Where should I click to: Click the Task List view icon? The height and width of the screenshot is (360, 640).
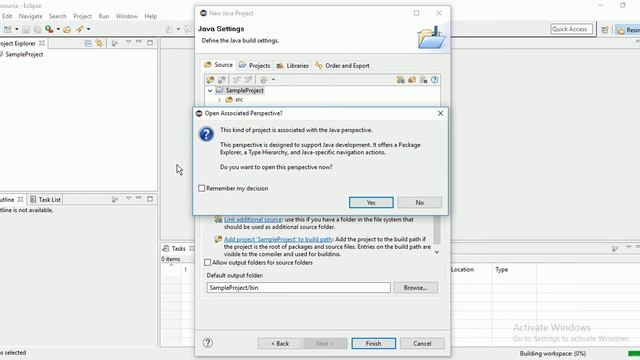coord(33,199)
